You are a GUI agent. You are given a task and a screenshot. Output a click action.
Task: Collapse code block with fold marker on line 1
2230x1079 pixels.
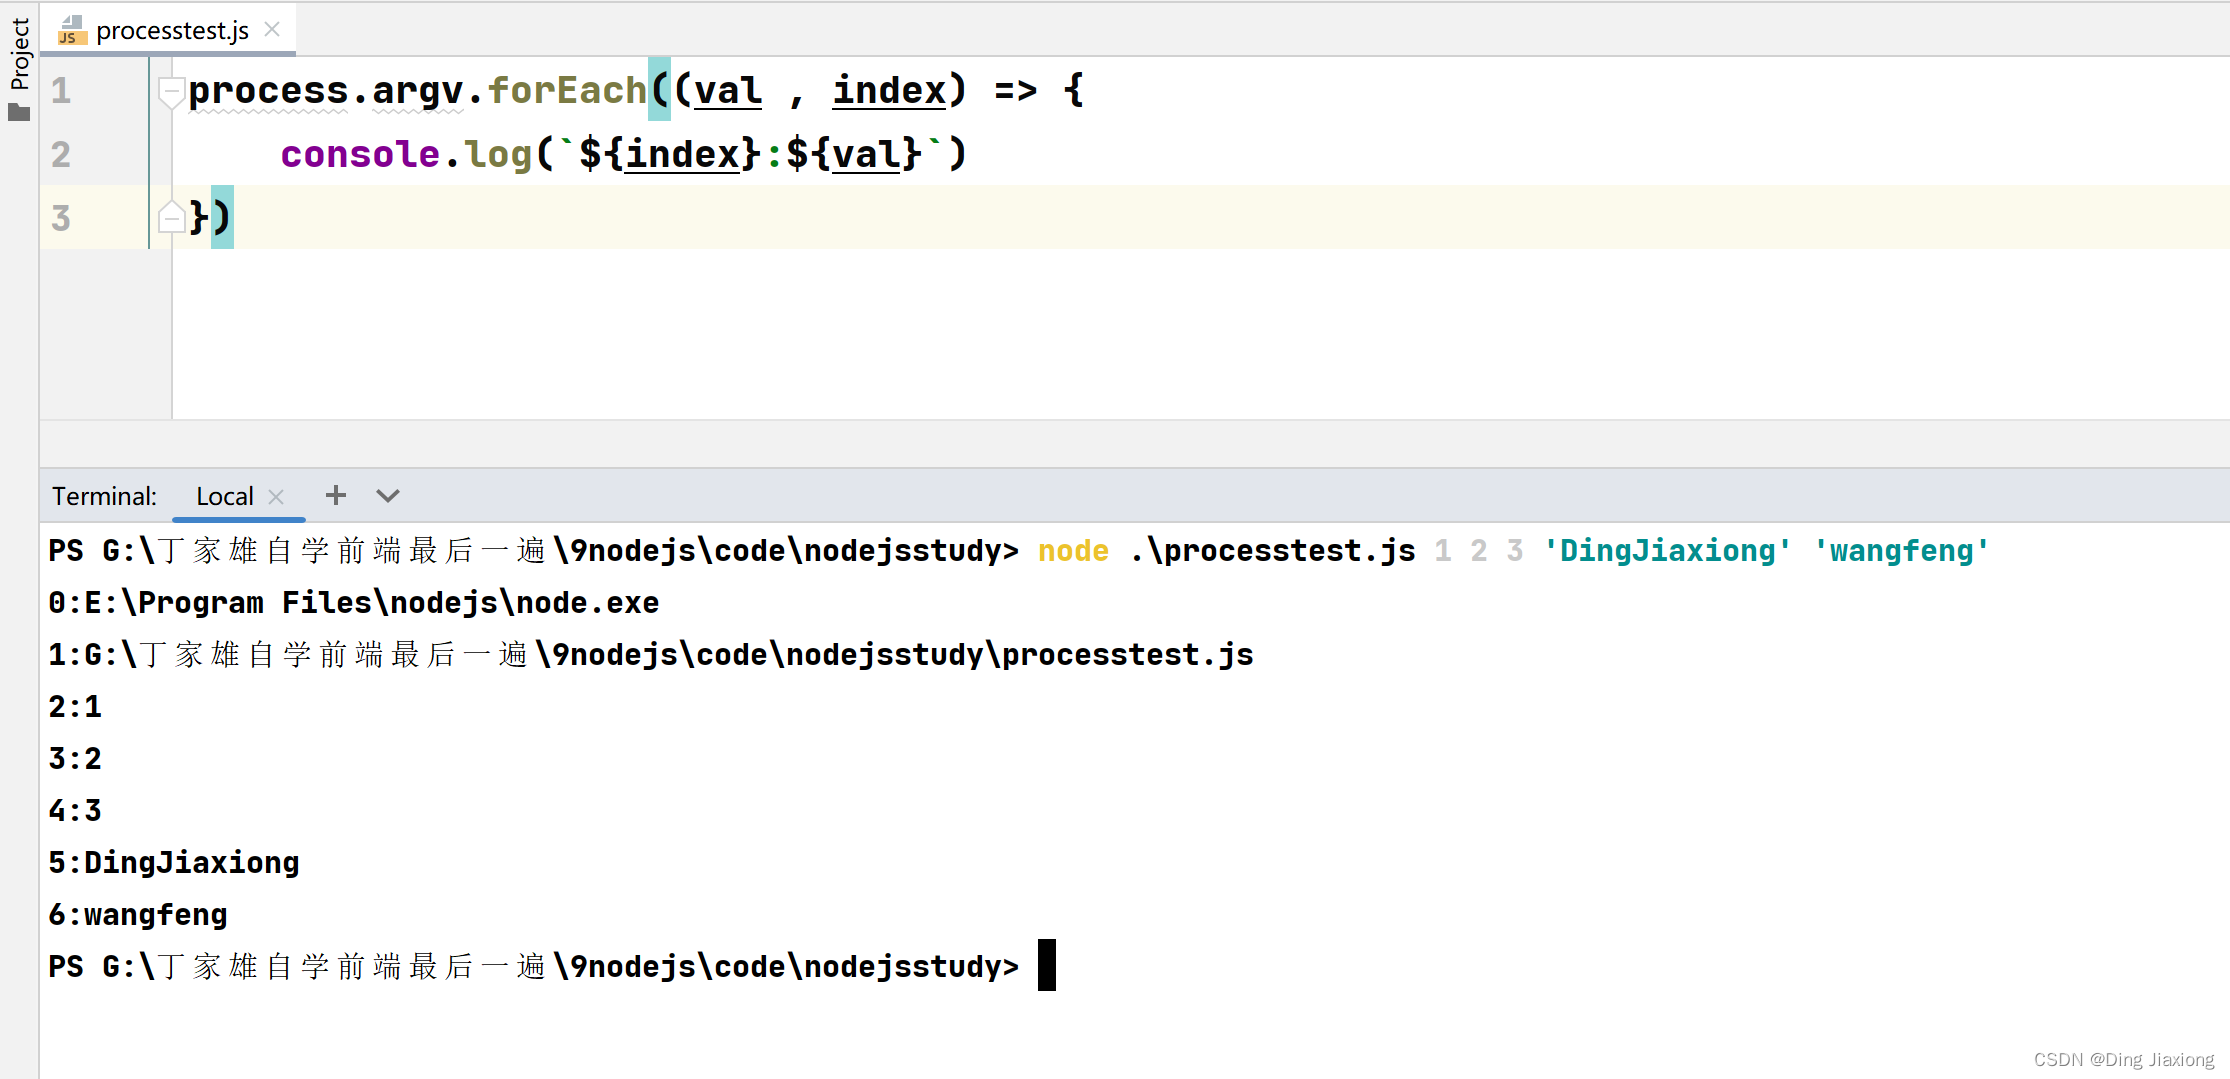pyautogui.click(x=171, y=91)
